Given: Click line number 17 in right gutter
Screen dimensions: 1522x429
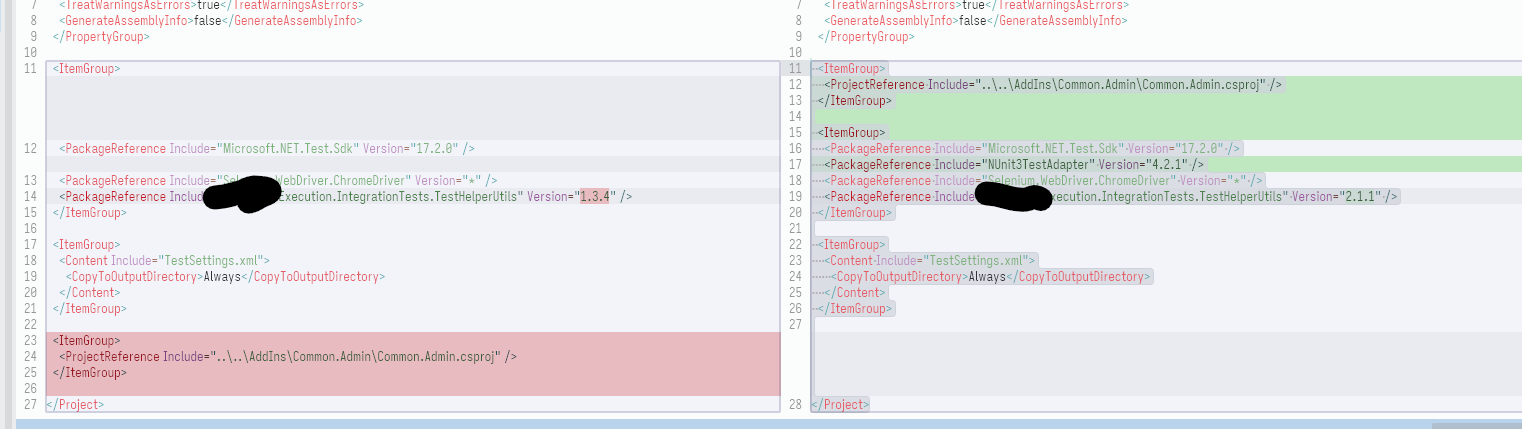Looking at the screenshot, I should (x=796, y=165).
